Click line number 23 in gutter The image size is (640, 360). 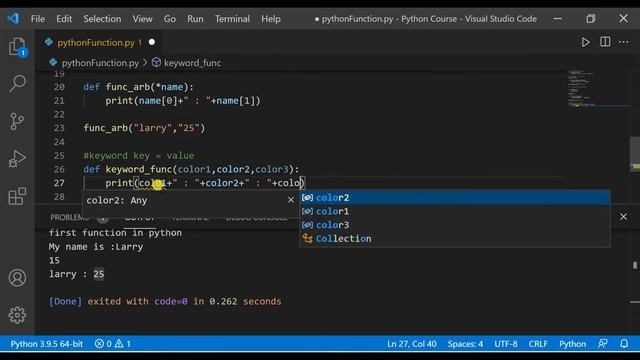(59, 128)
